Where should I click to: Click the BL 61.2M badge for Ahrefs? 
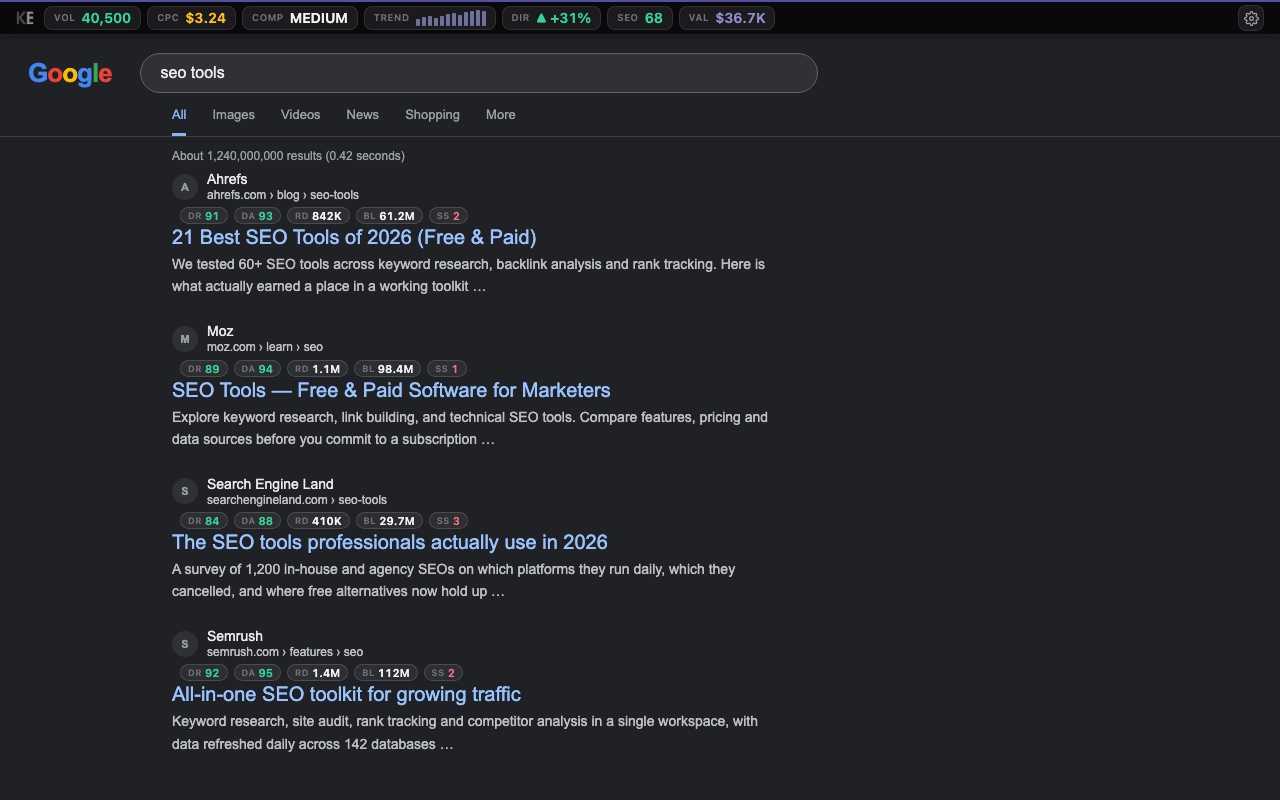click(x=389, y=216)
